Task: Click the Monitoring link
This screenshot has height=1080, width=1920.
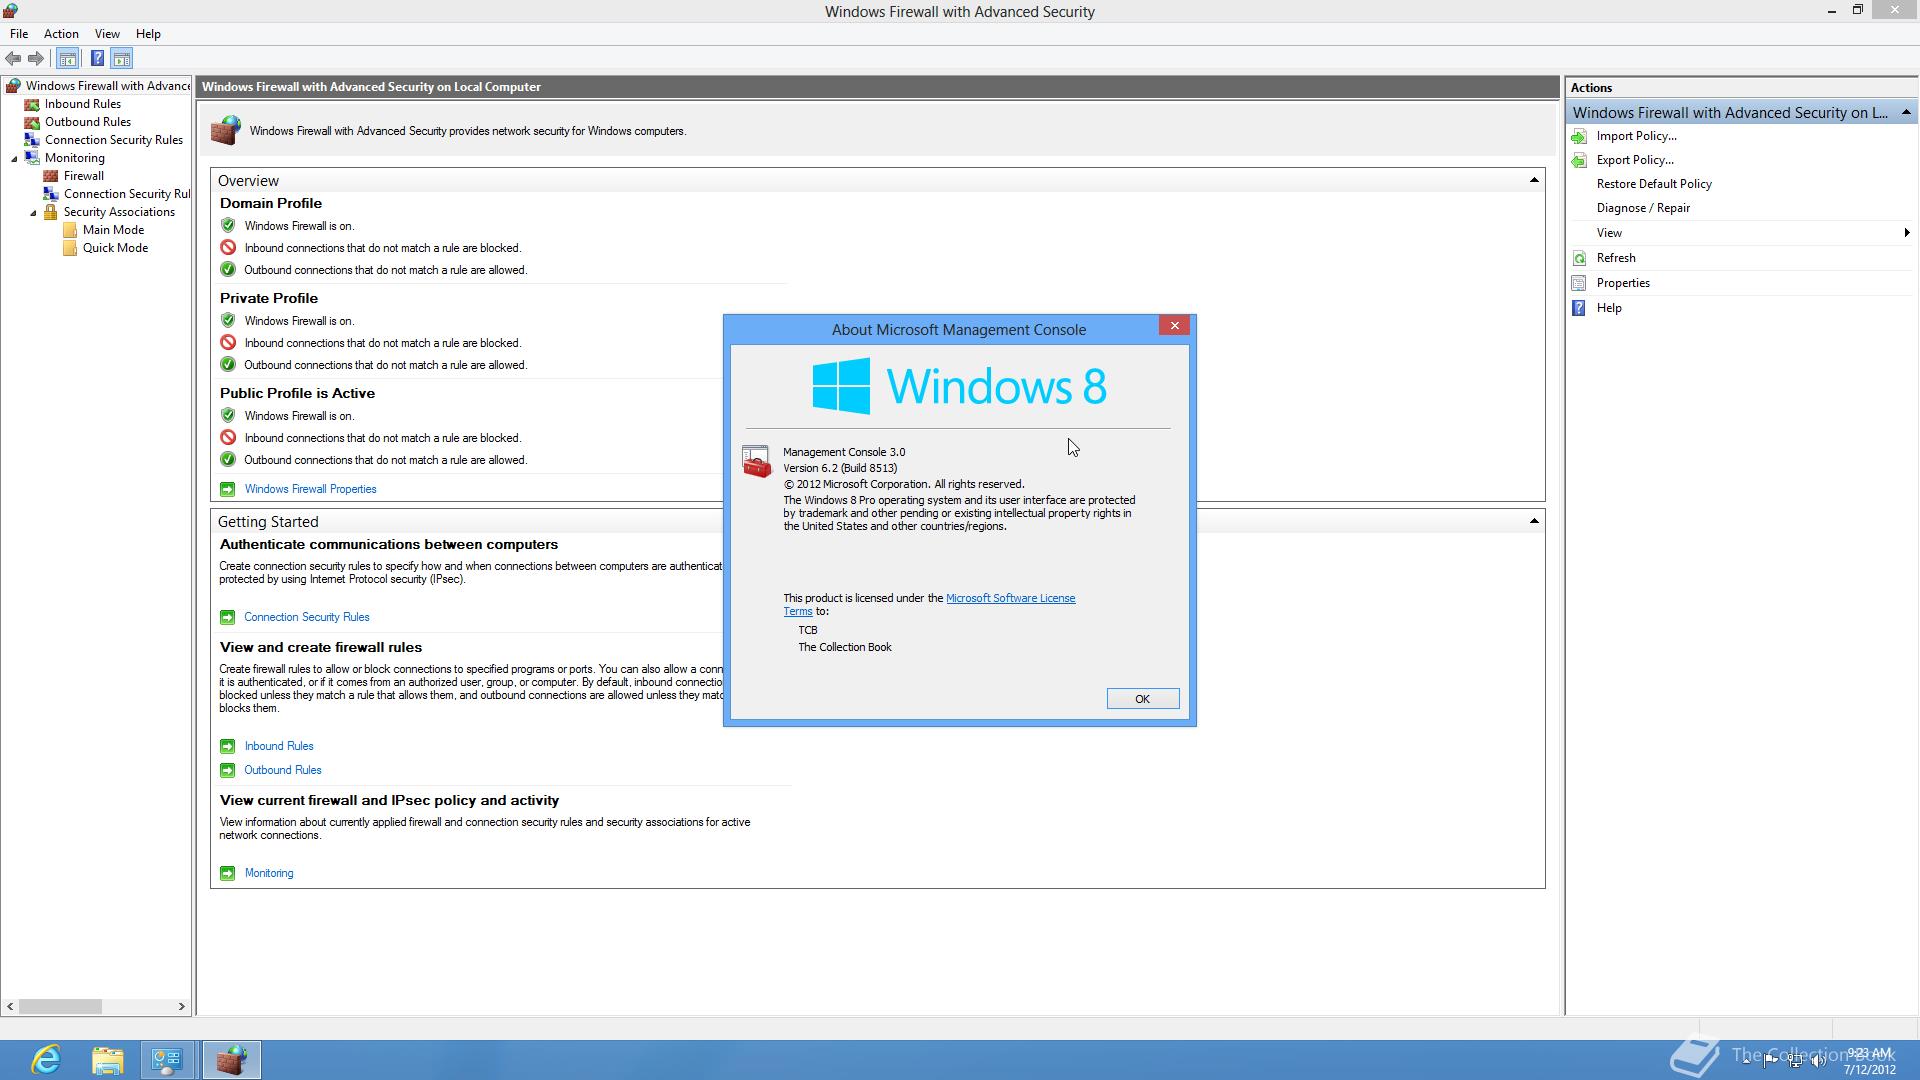Action: pyautogui.click(x=268, y=873)
